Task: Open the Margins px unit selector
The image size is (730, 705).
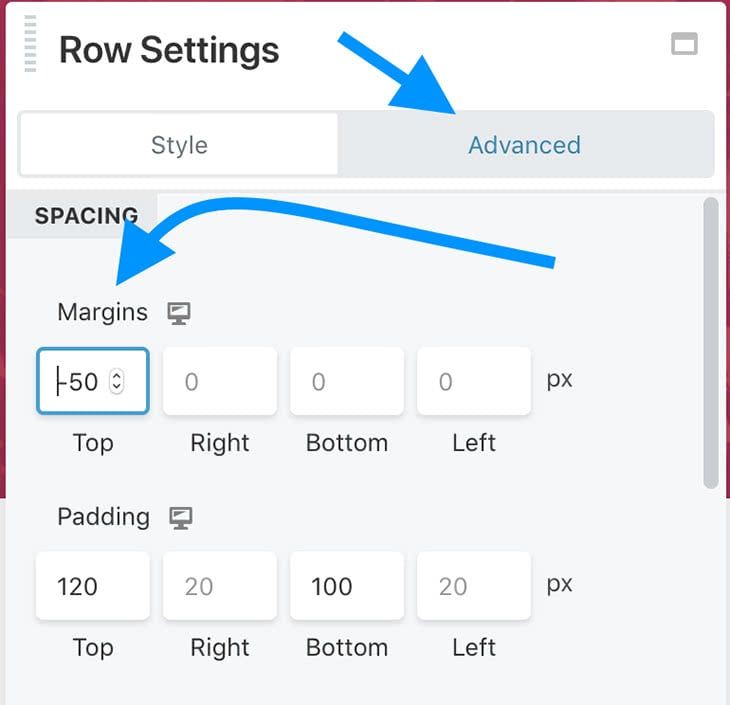Action: pyautogui.click(x=559, y=381)
